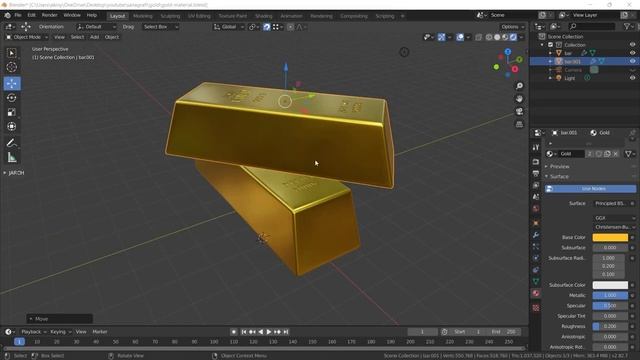Click the Subsurface Color swatch
Image resolution: width=640 pixels, height=360 pixels.
pos(610,285)
